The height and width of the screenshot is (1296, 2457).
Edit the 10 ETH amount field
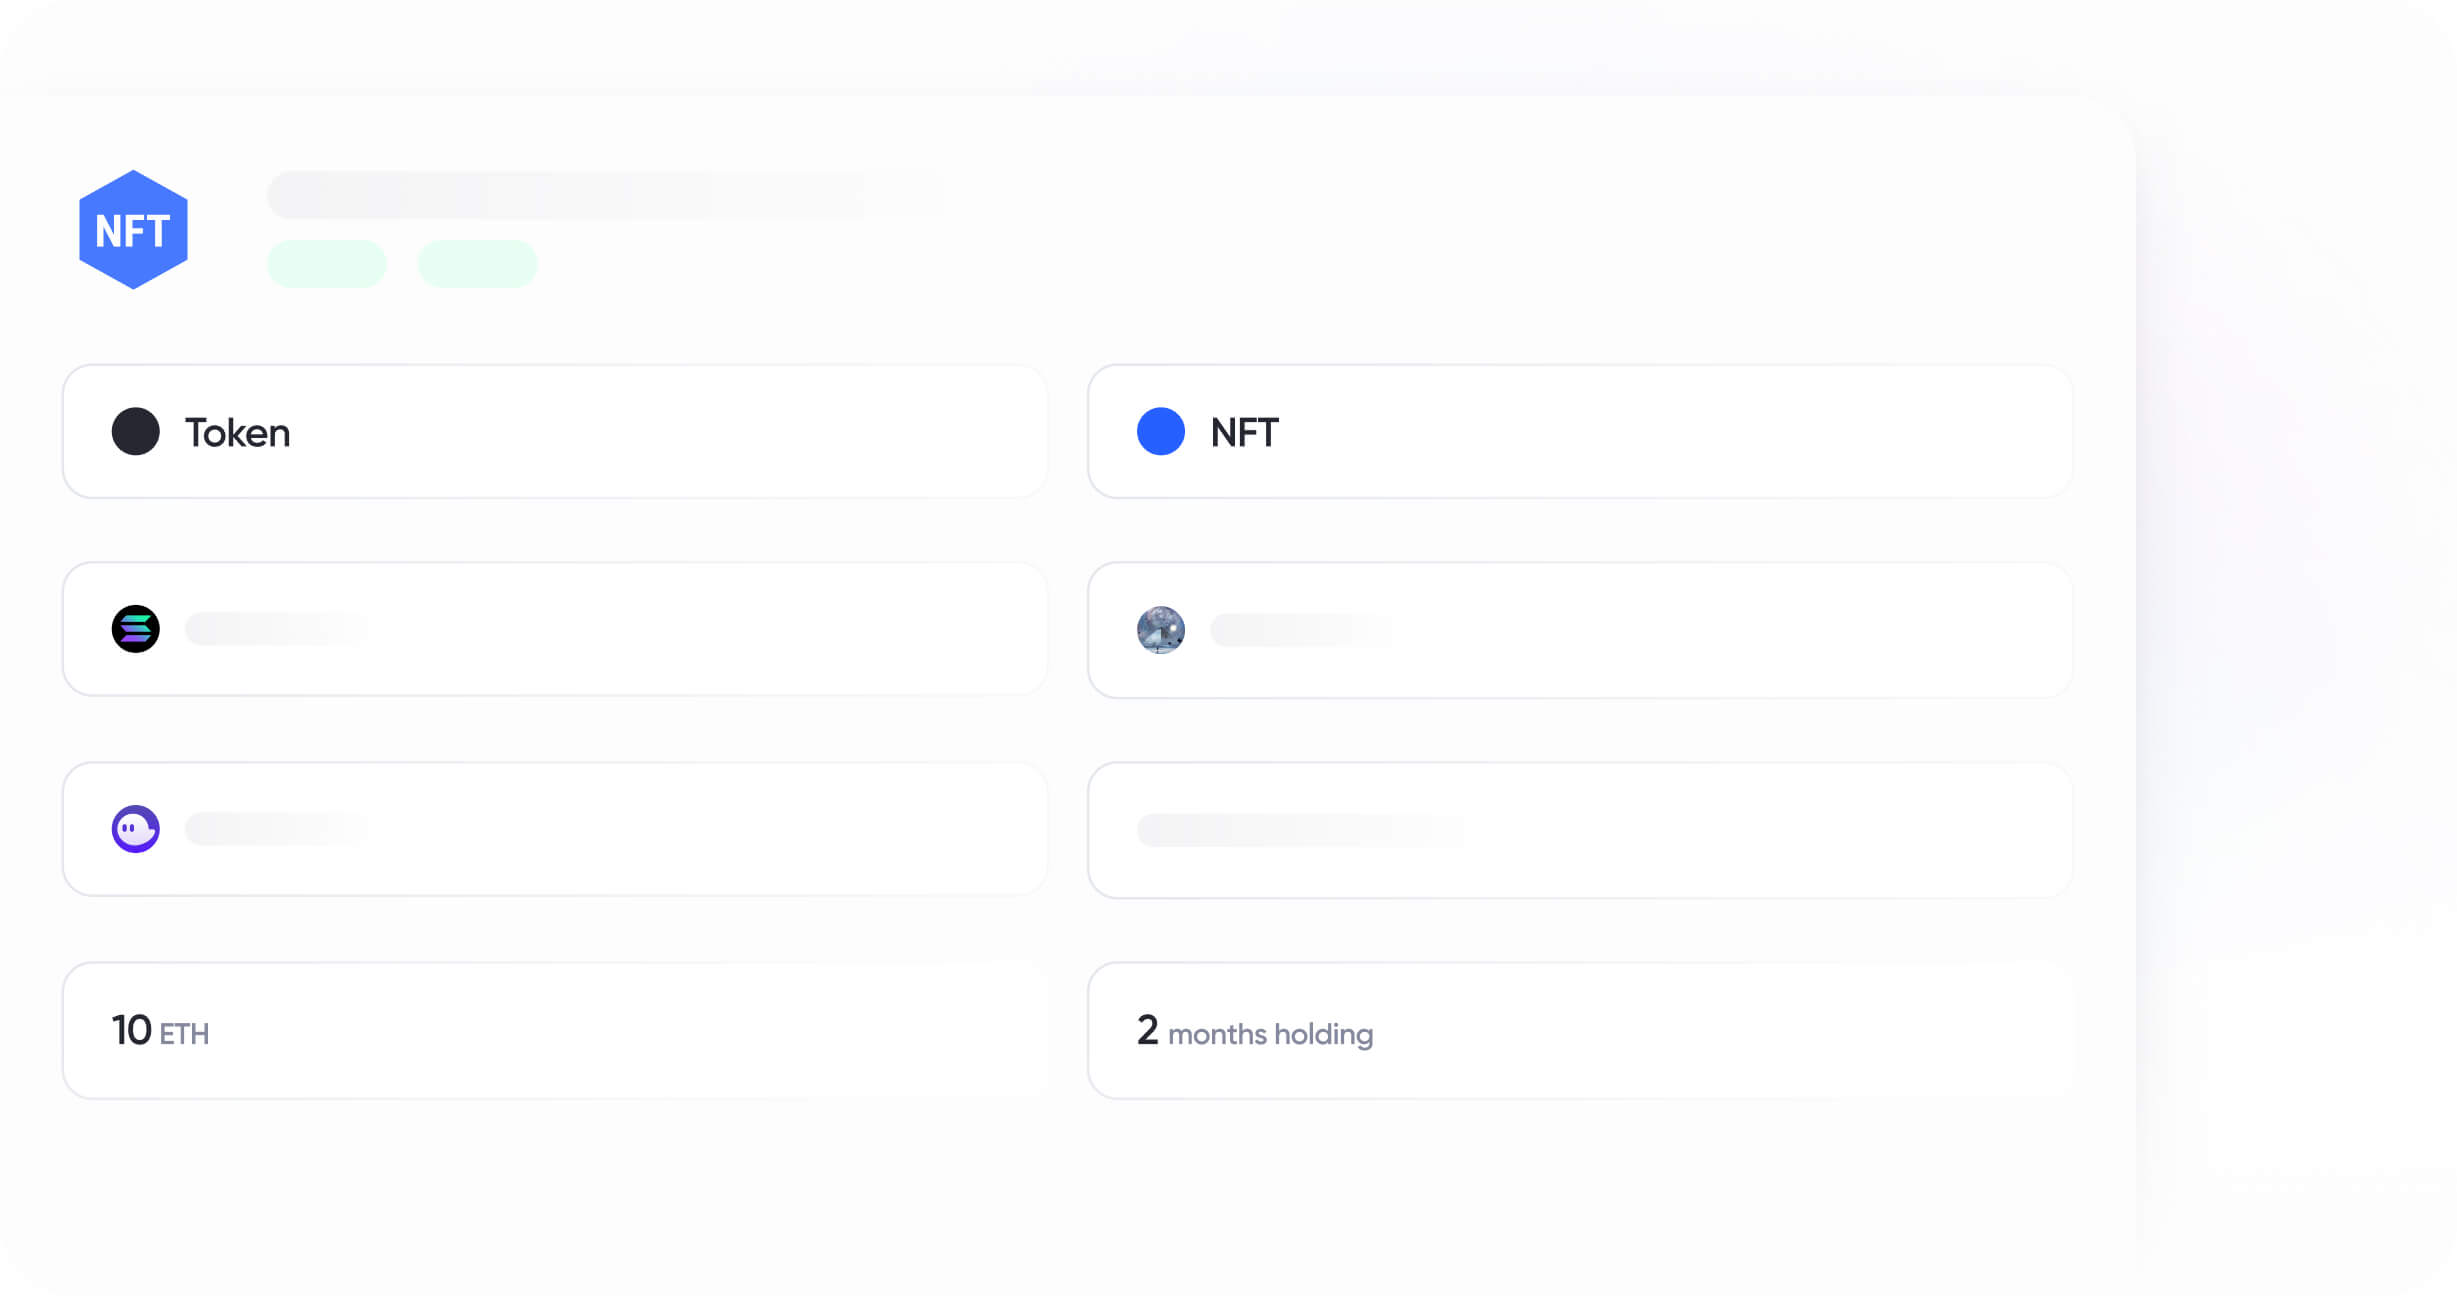coord(555,1031)
